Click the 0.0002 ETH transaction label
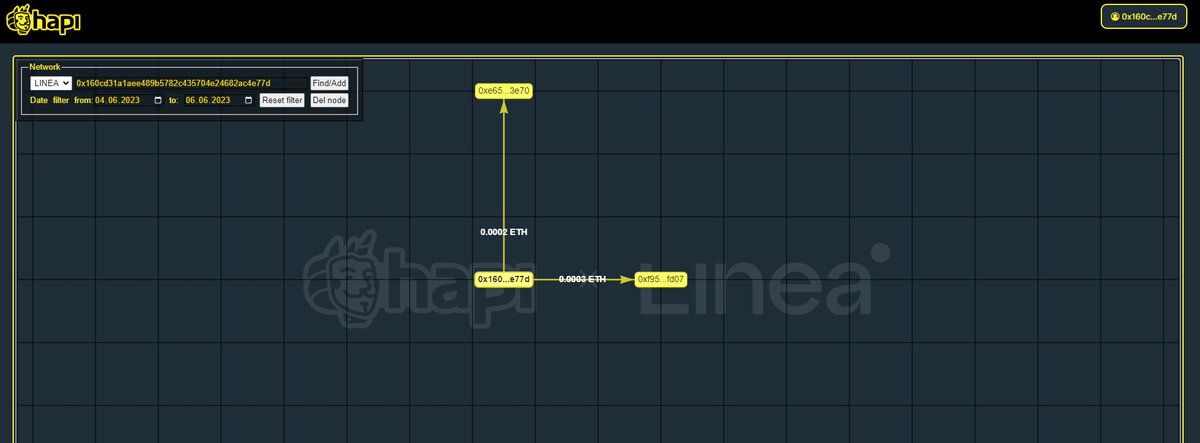 click(504, 232)
